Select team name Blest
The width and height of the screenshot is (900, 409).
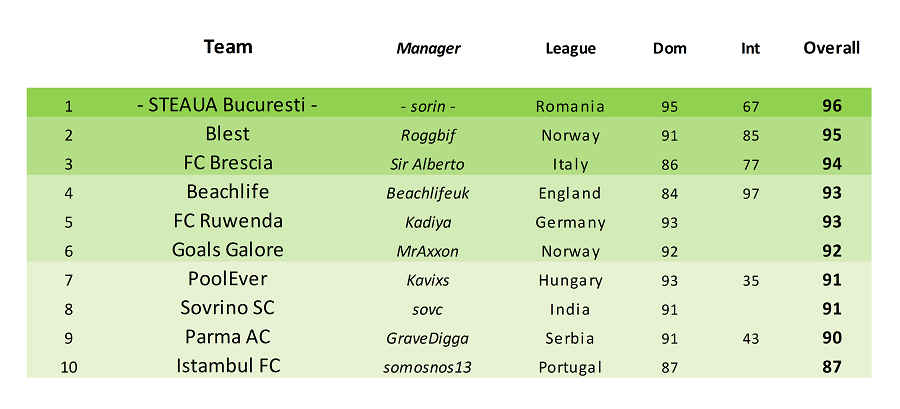228,134
